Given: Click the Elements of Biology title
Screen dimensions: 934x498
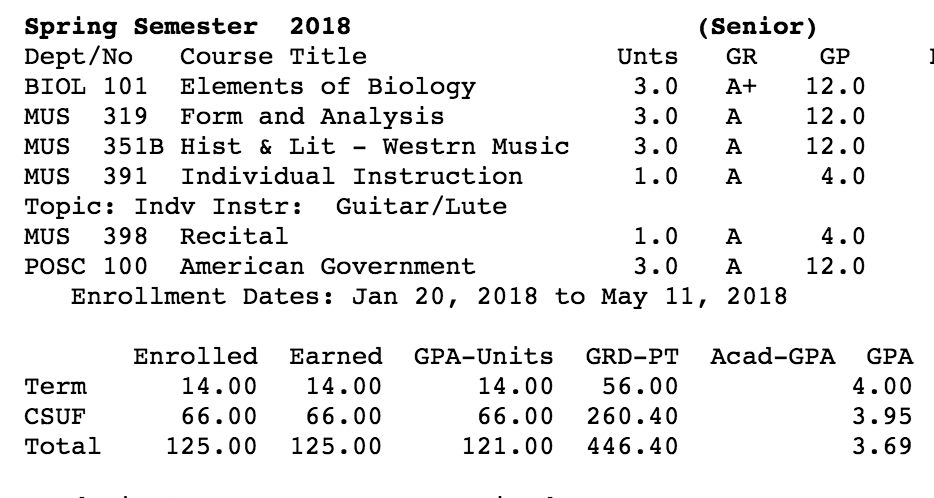Looking at the screenshot, I should [x=328, y=87].
